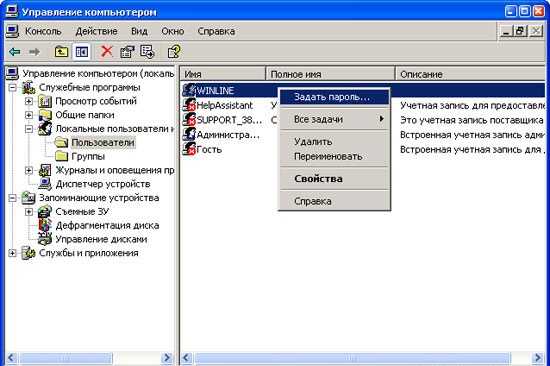This screenshot has height=366, width=550.
Task: Open the Справка menu in menu bar
Action: pos(216,31)
